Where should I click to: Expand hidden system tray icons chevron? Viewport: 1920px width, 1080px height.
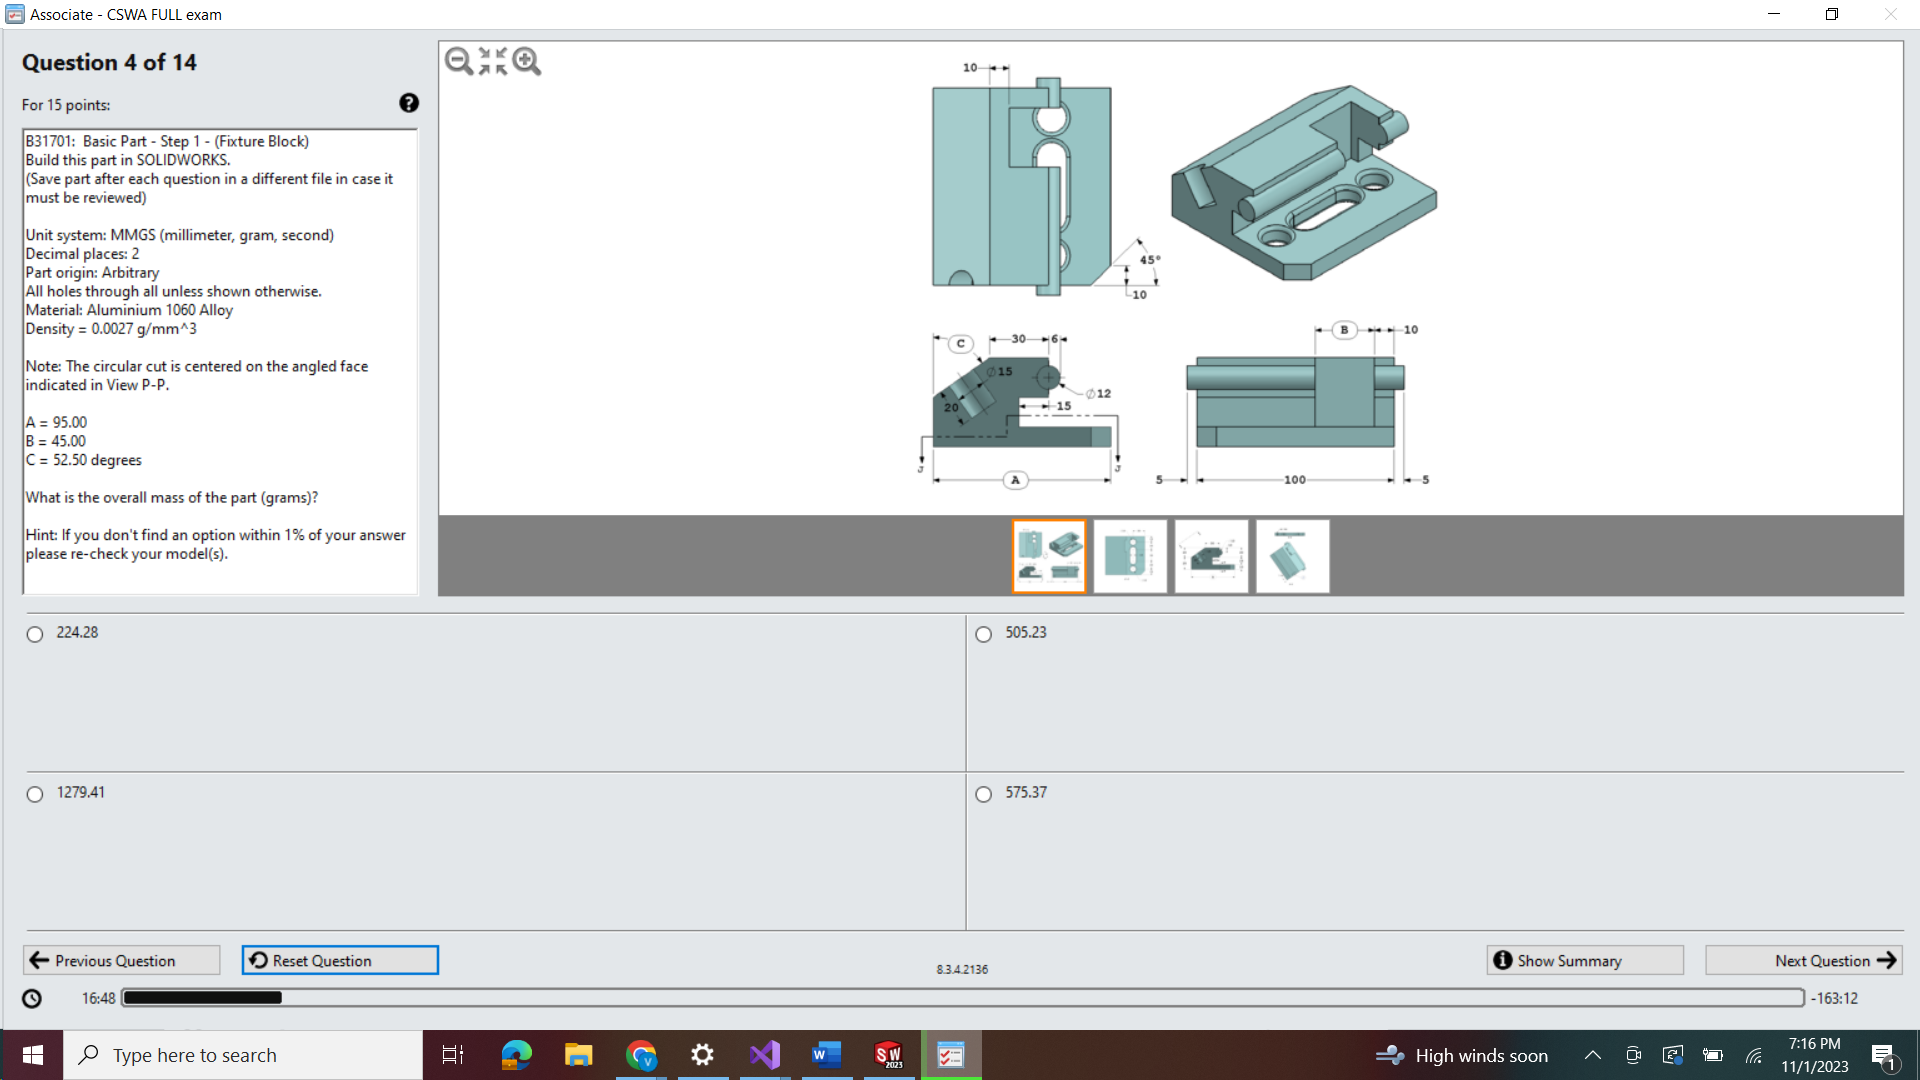point(1593,1055)
